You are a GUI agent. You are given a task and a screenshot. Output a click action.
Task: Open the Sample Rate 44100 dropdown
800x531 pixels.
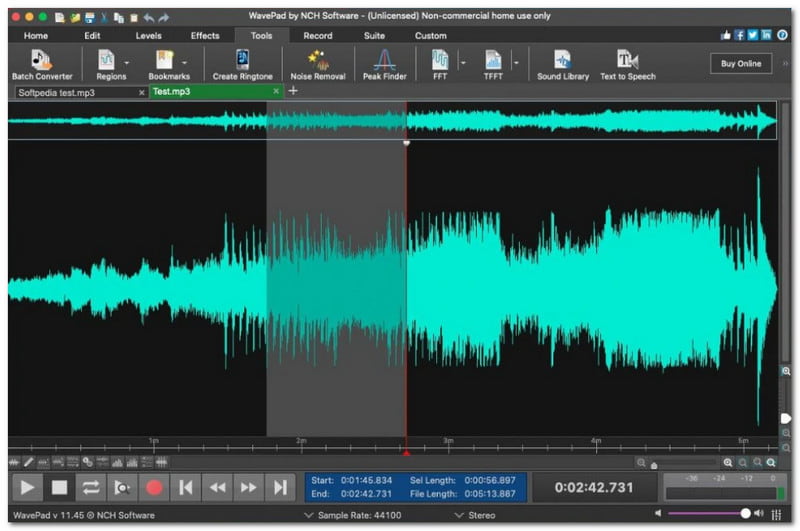click(353, 515)
